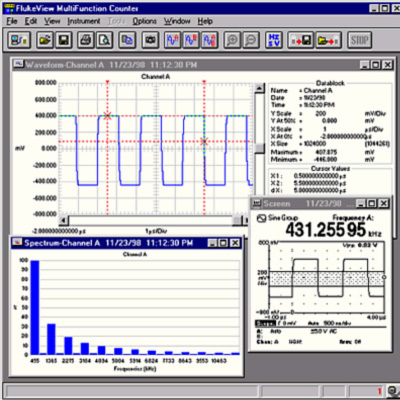Click the status bar icon at bottom right

click(392, 391)
